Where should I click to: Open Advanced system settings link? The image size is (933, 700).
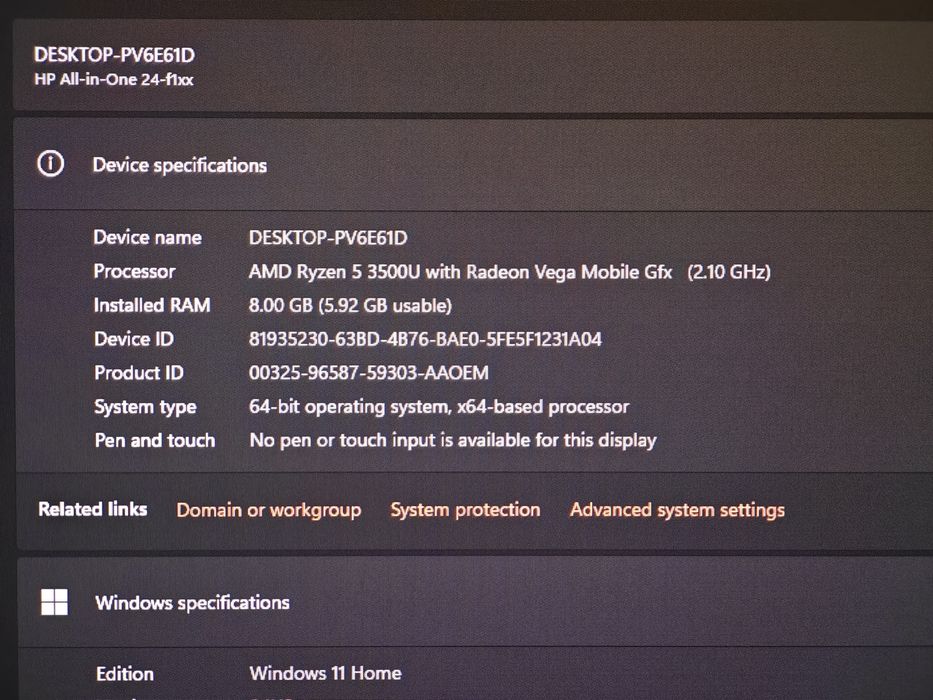[x=677, y=510]
